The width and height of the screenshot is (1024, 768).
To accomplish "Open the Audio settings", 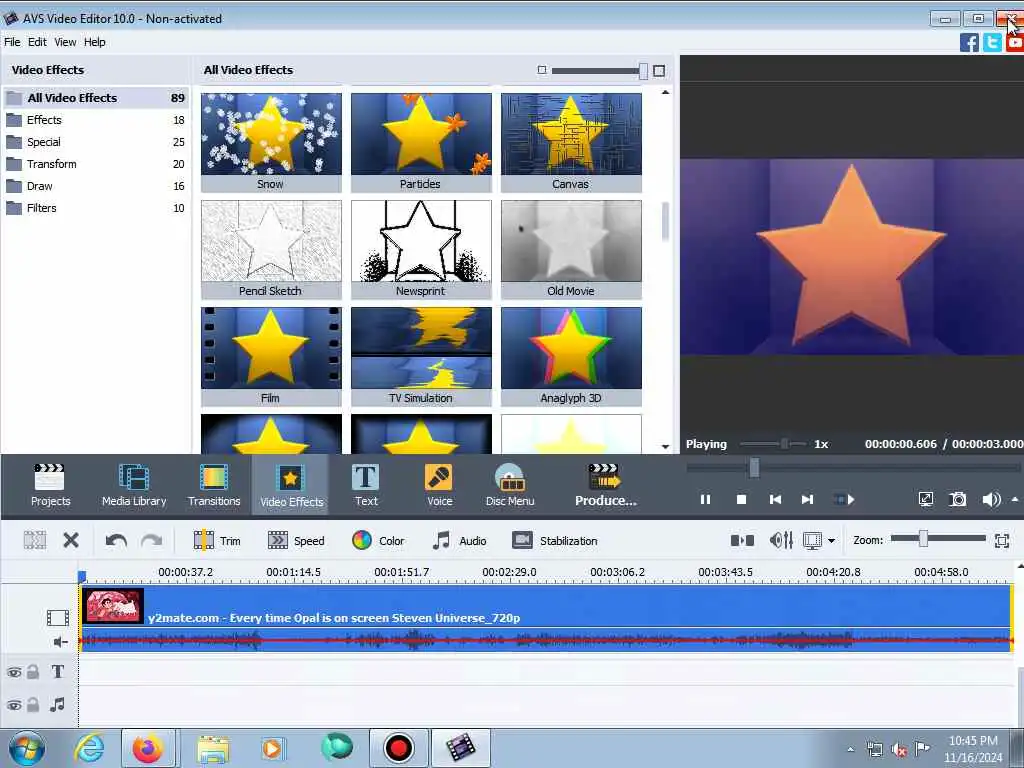I will 459,541.
